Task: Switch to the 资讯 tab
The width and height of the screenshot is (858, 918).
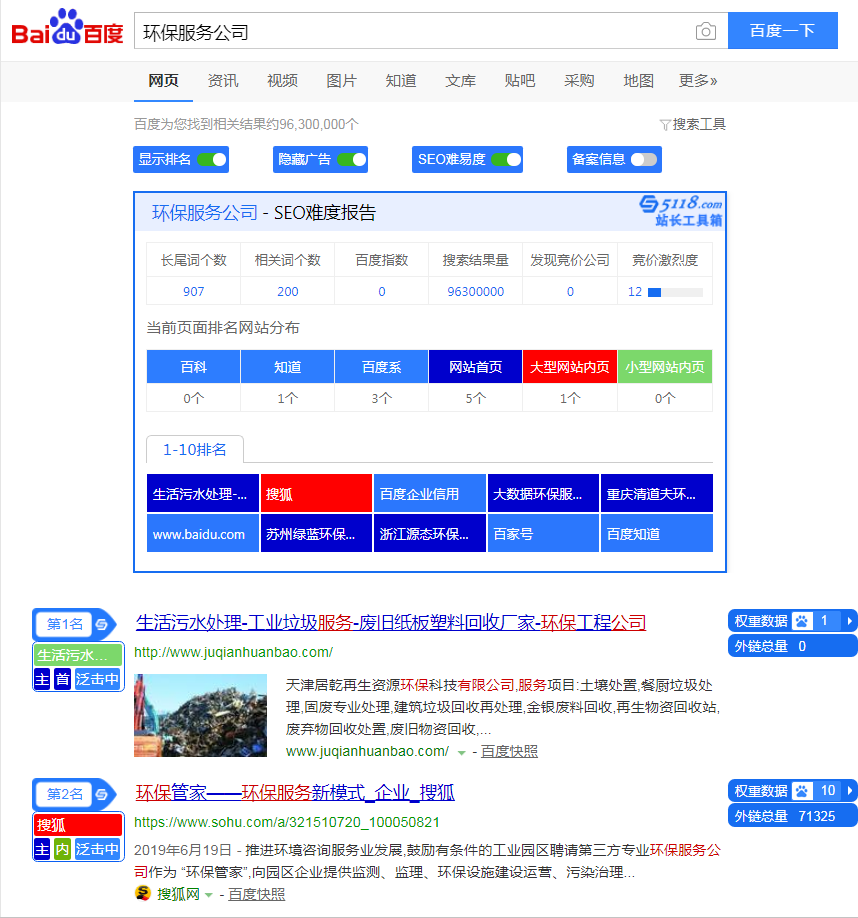Action: point(223,81)
